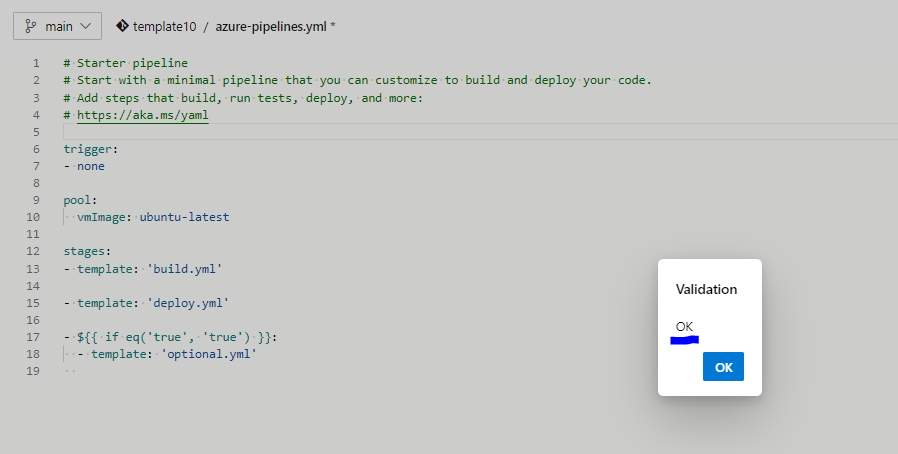Open the main branch selector dropdown

[x=57, y=26]
